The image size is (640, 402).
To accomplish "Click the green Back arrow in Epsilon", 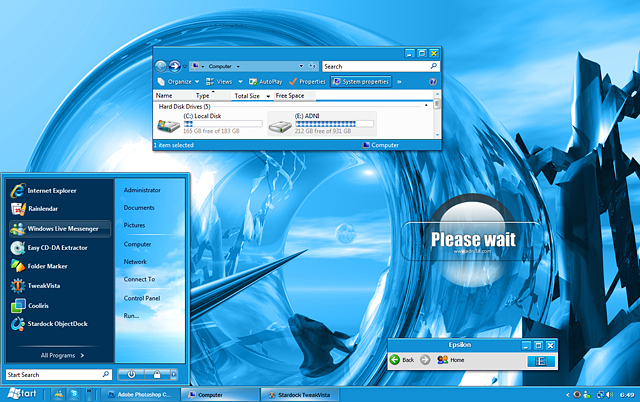I will 395,360.
